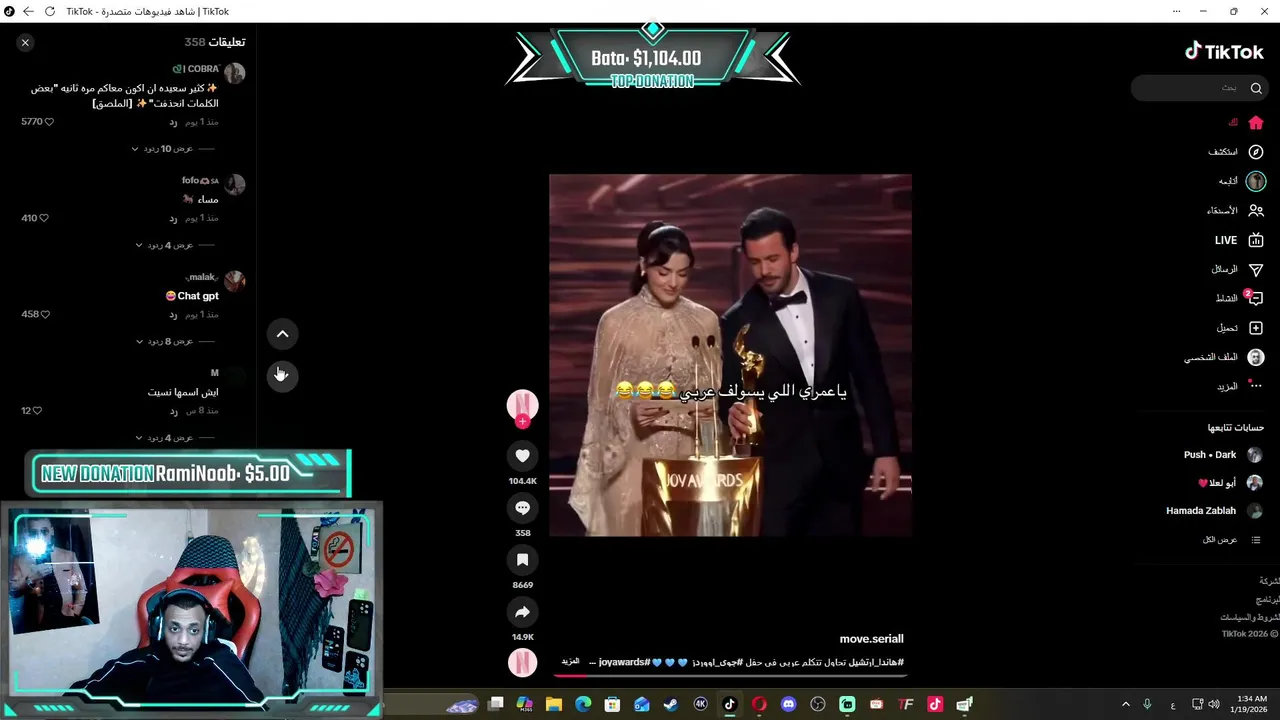Like malak's Chat gpt comment heart
The width and height of the screenshot is (1280, 720).
point(44,314)
